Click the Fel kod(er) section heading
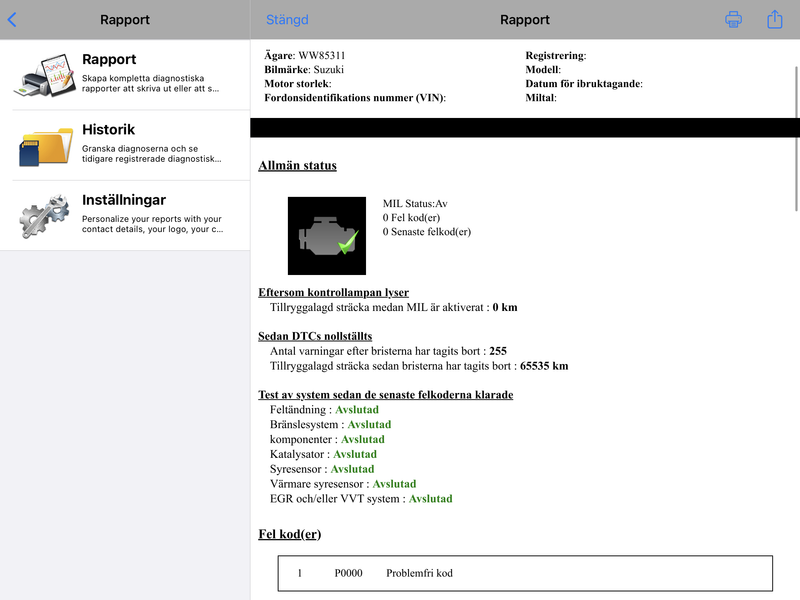 click(x=290, y=534)
